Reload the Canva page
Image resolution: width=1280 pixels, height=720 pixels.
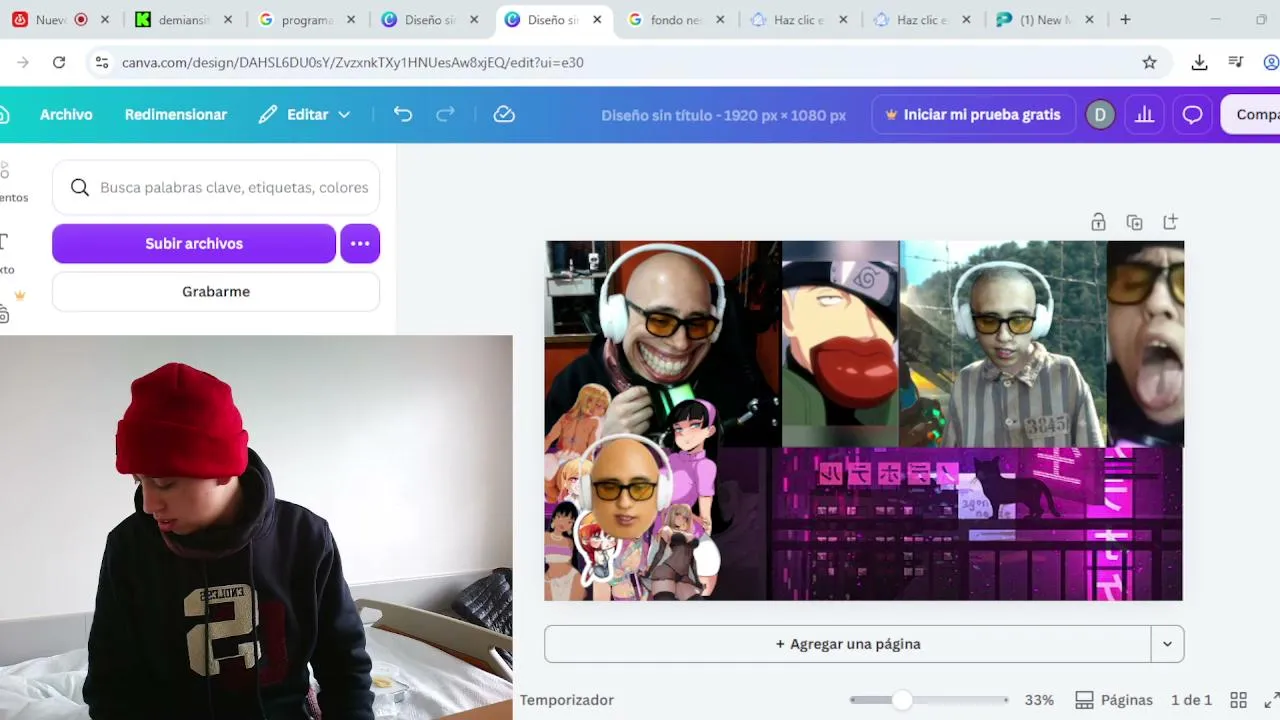click(59, 62)
